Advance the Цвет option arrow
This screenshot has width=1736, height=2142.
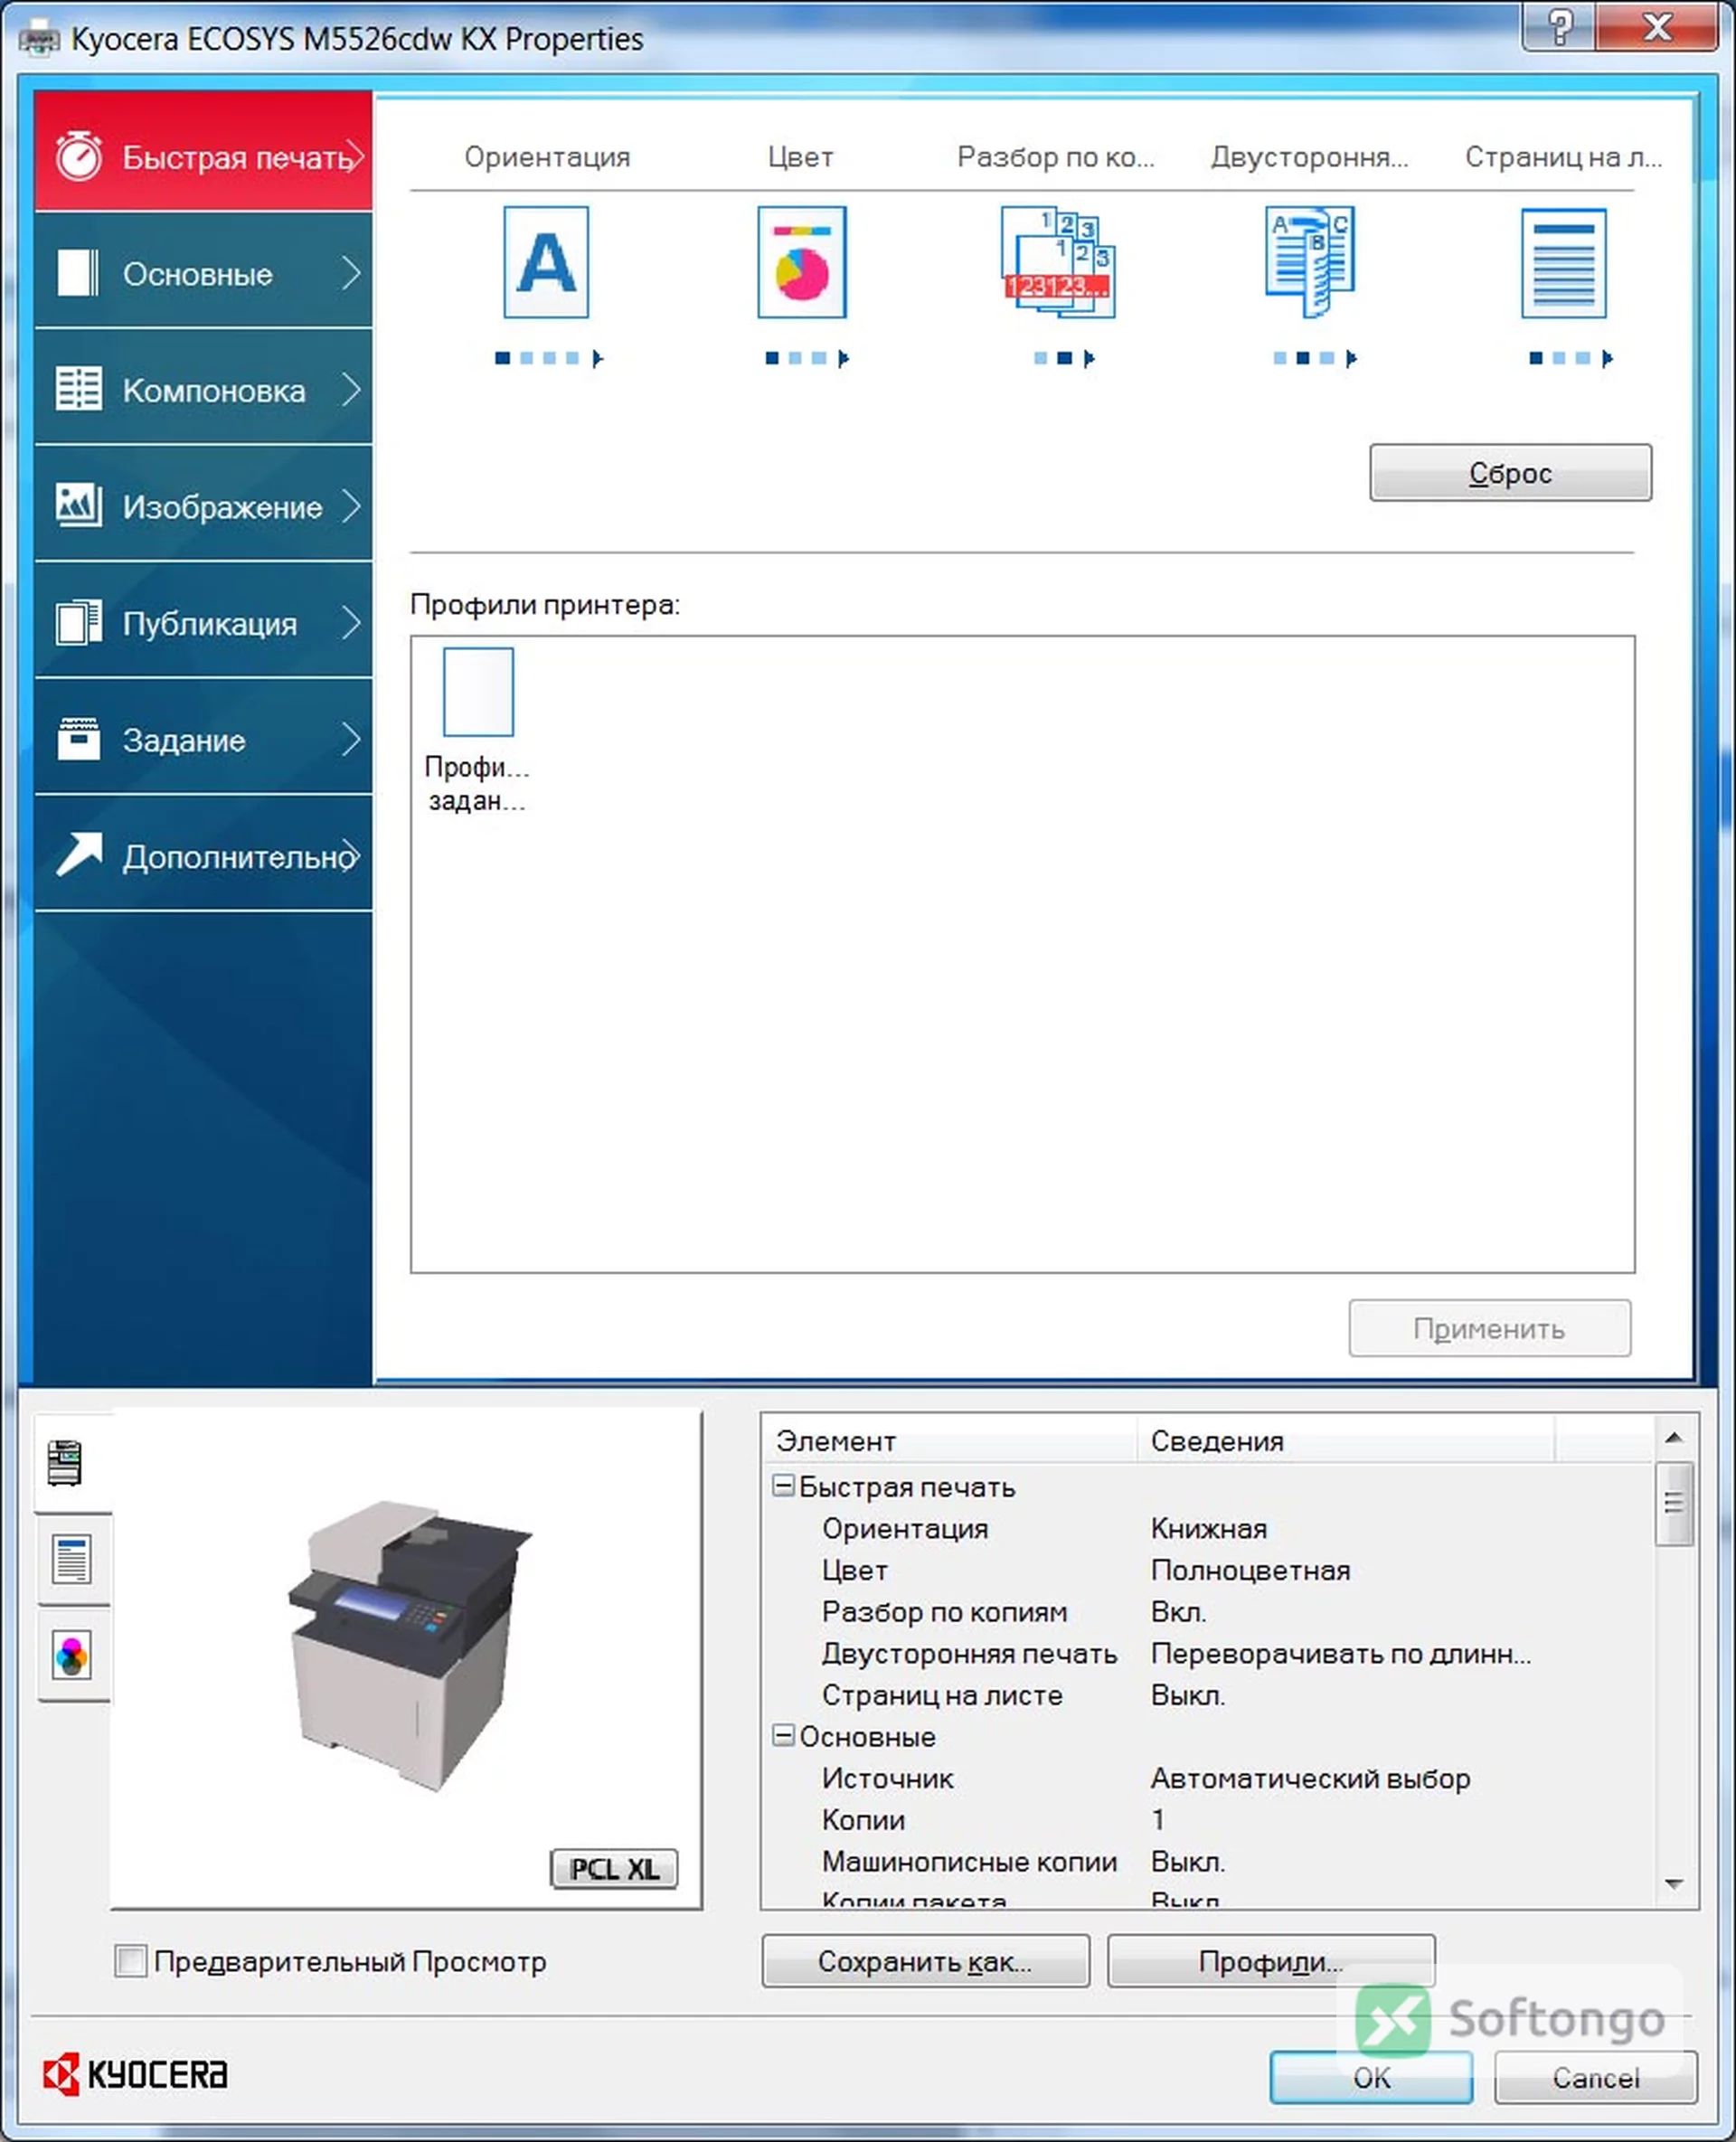tap(844, 358)
